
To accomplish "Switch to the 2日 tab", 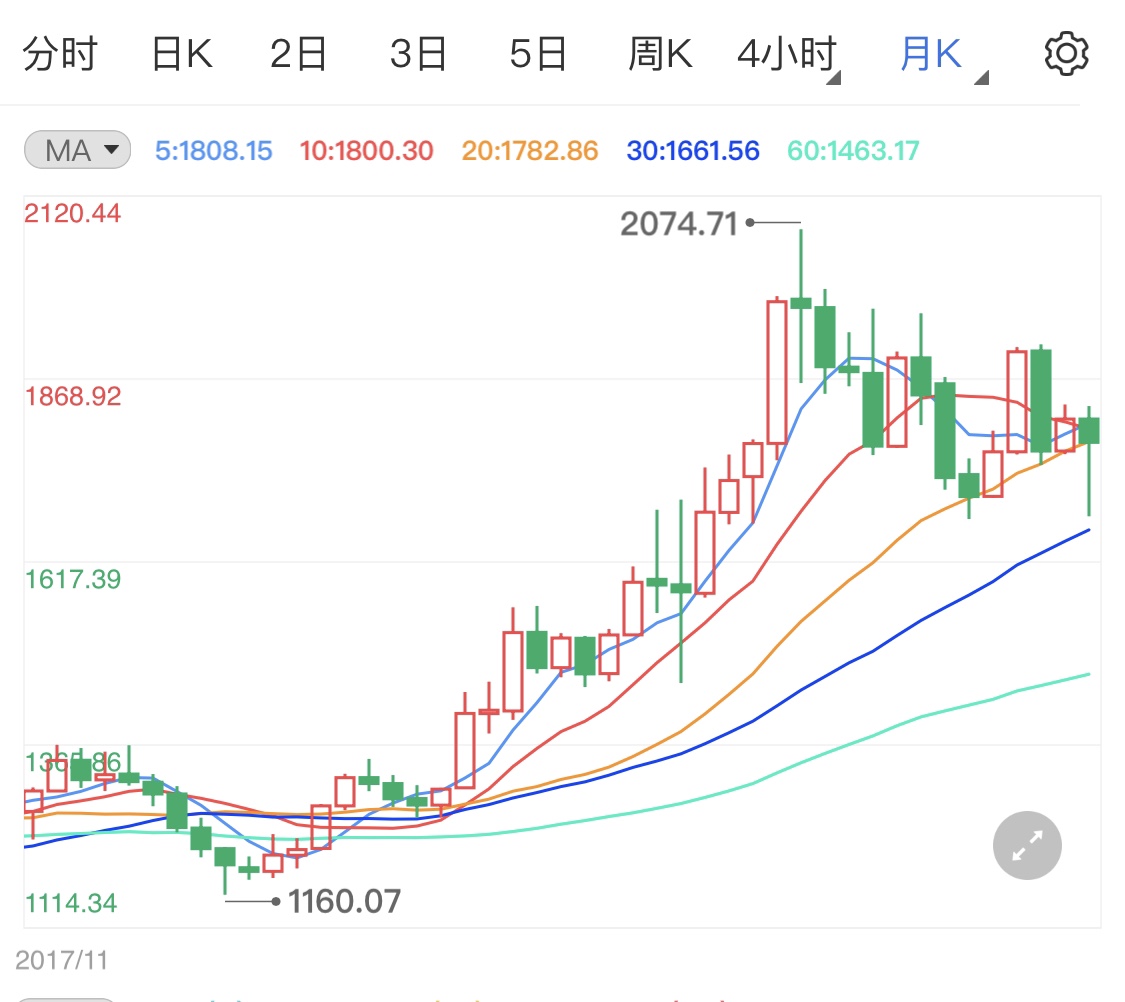I will (298, 54).
